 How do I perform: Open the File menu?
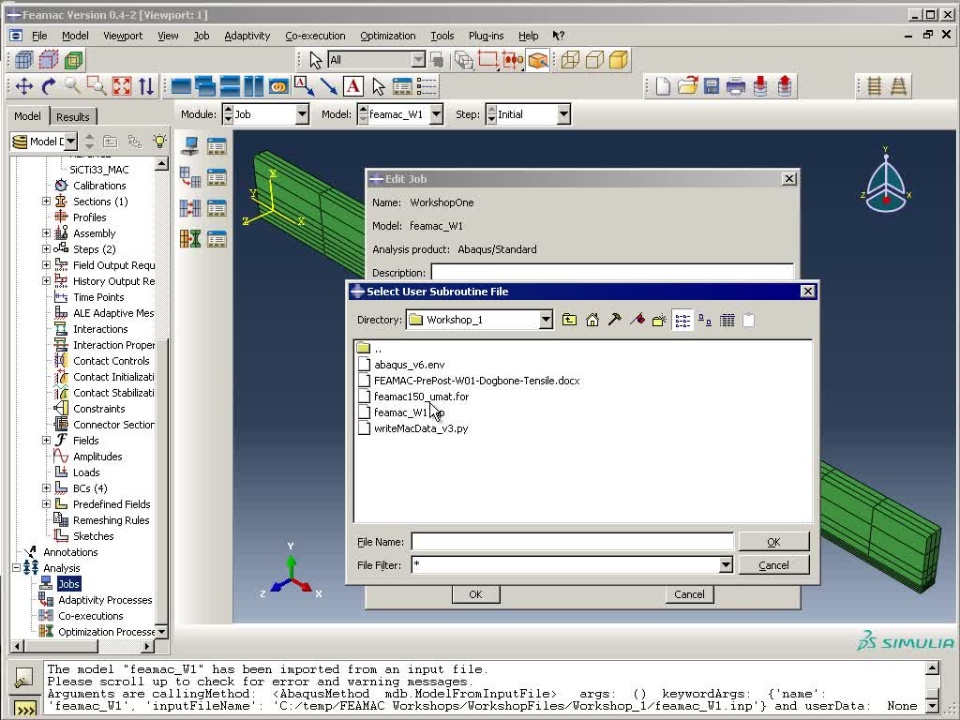[39, 36]
